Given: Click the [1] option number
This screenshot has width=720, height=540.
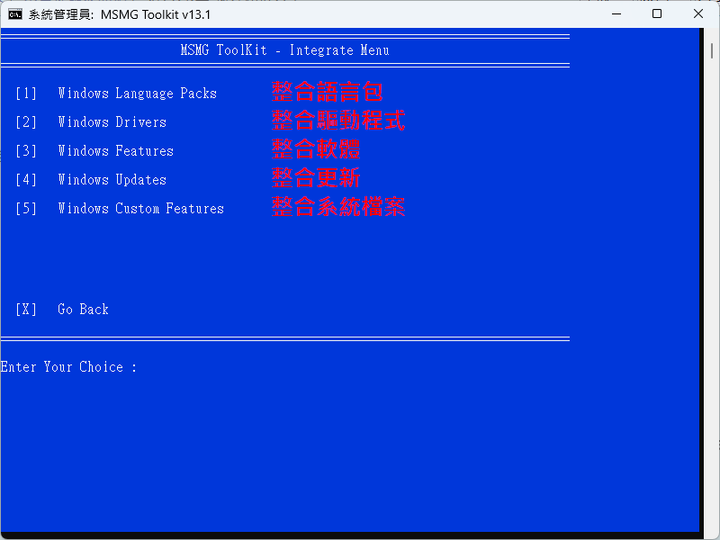Looking at the screenshot, I should 26,93.
